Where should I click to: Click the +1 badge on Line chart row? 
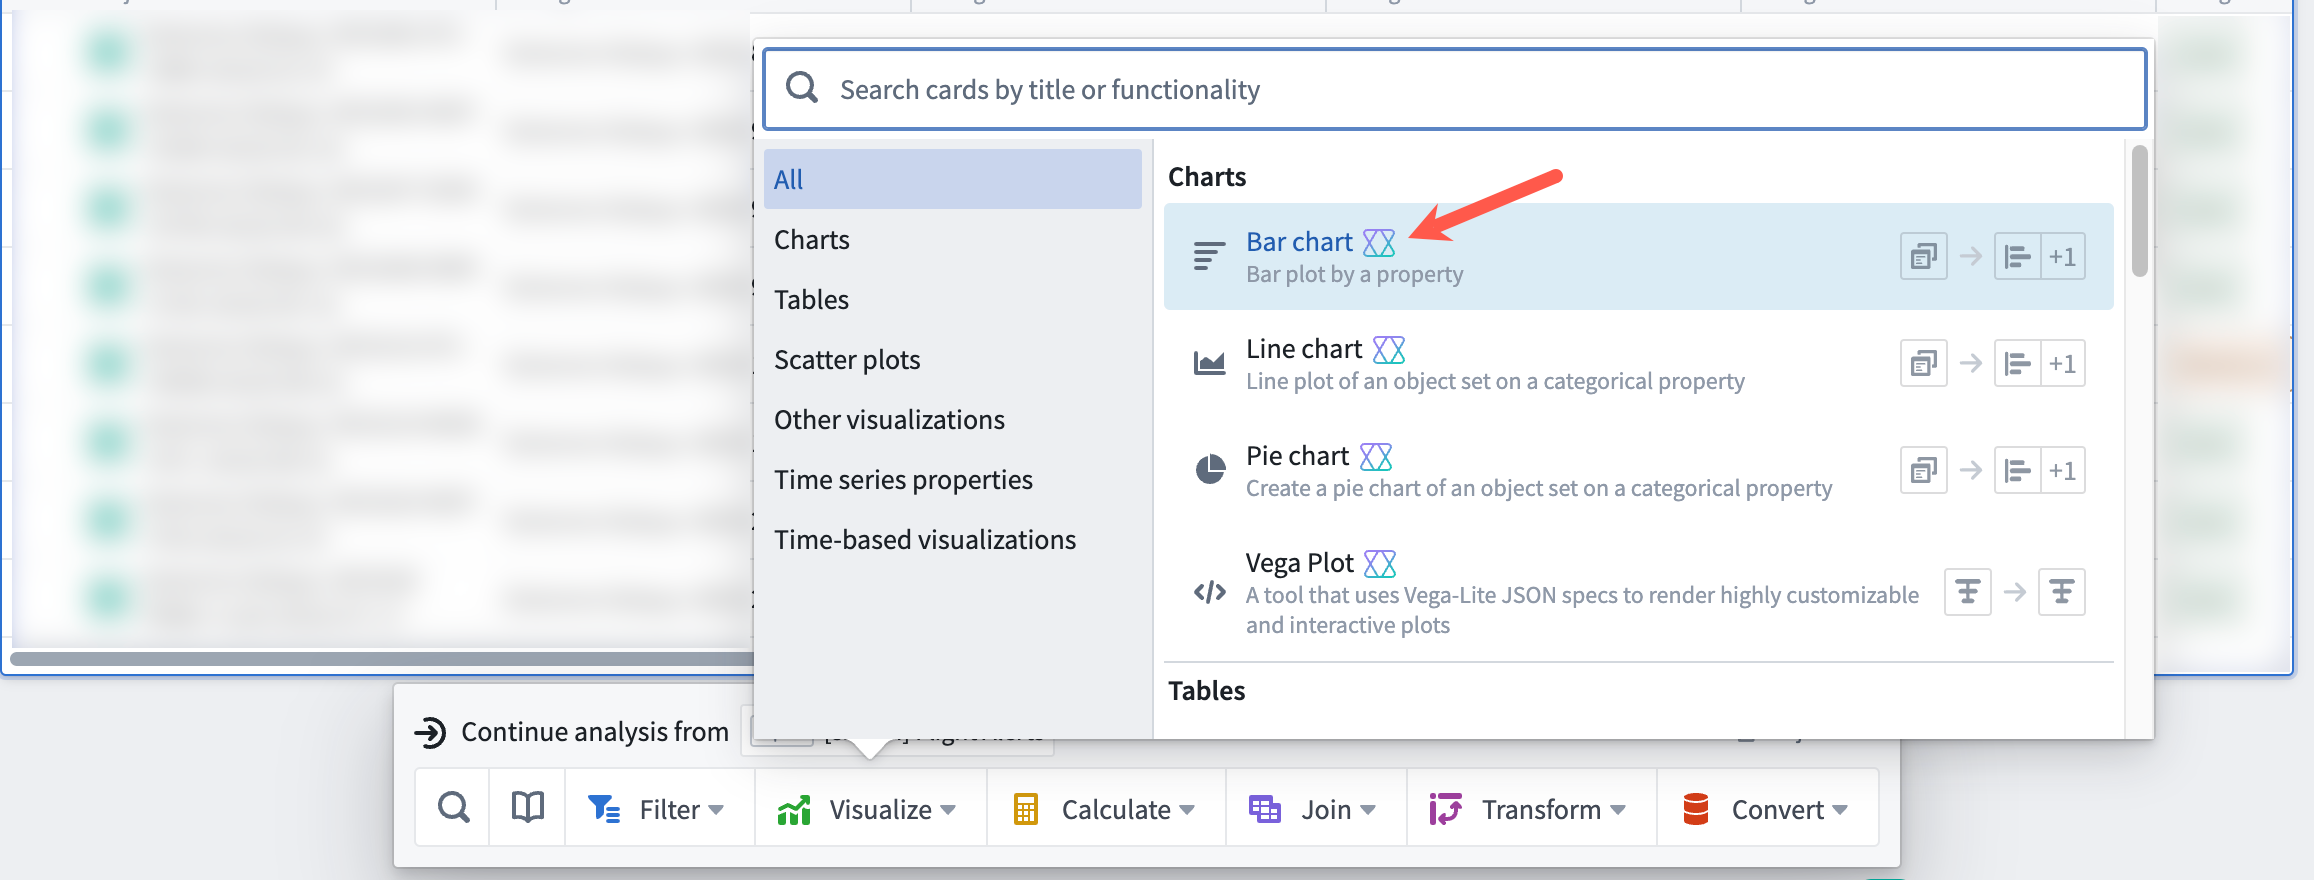[2063, 364]
